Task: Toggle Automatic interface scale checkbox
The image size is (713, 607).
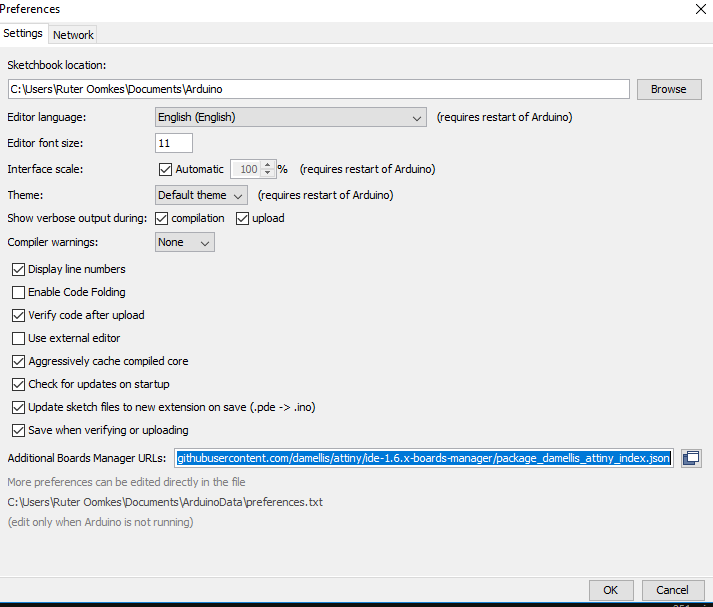Action: pos(166,169)
